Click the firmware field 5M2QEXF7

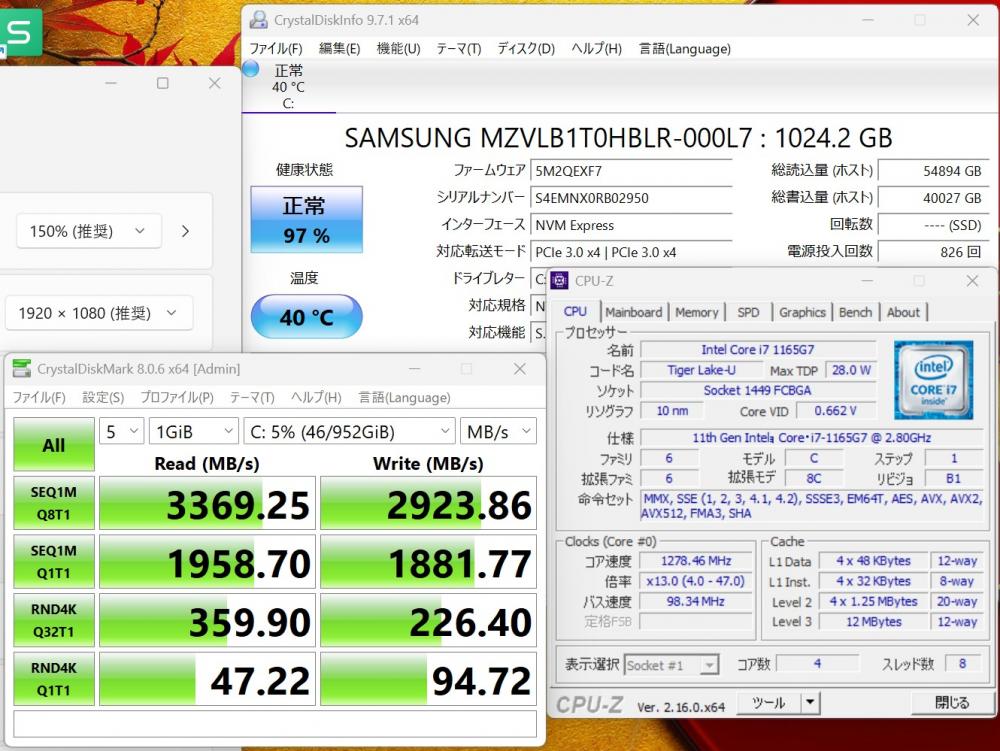631,171
